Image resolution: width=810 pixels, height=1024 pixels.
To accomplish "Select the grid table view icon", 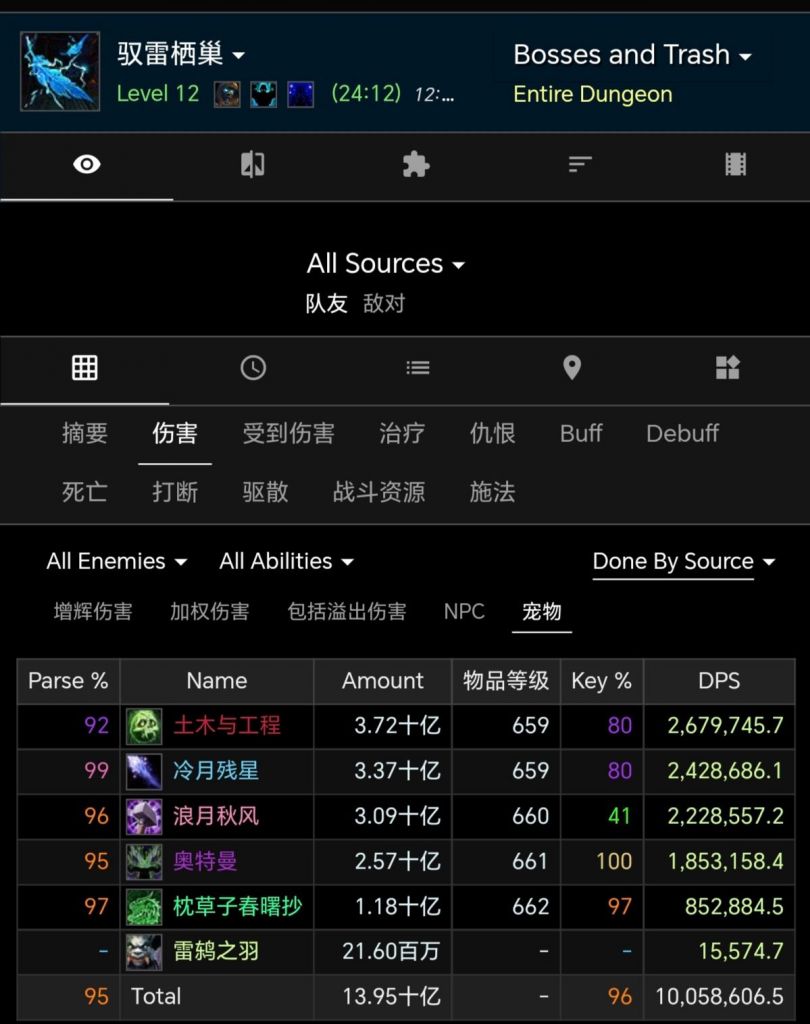I will (x=85, y=368).
